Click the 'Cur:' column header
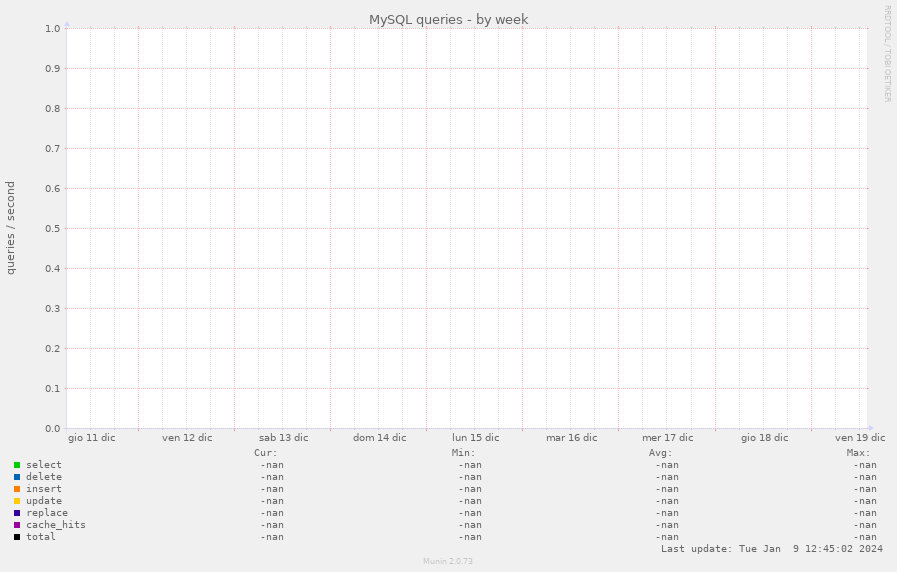 pyautogui.click(x=265, y=453)
